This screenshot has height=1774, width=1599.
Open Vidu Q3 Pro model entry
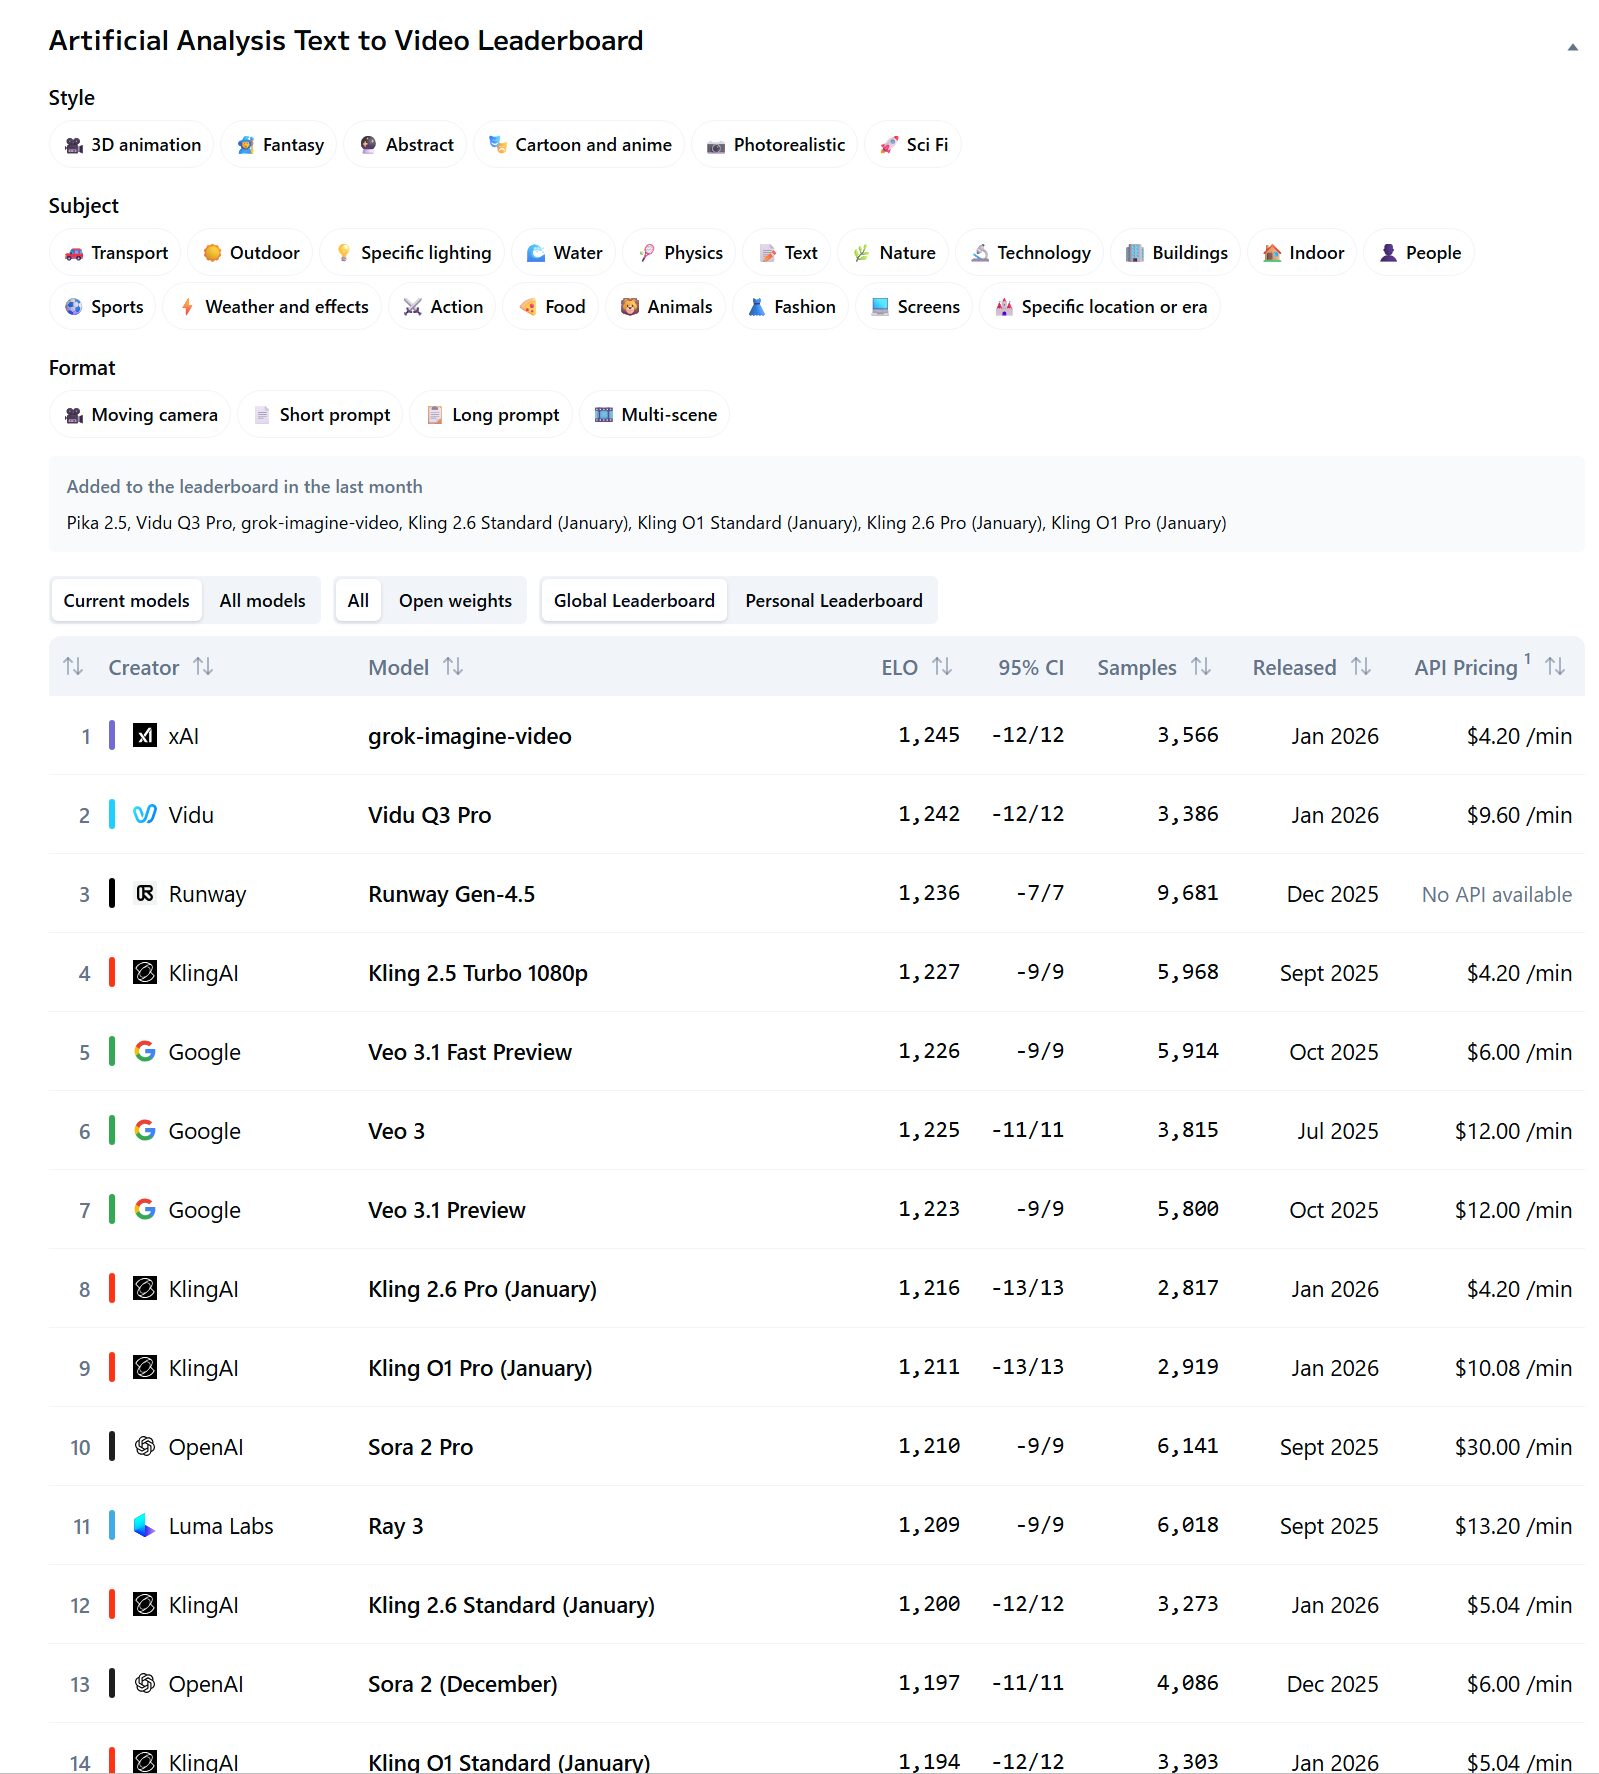[430, 815]
